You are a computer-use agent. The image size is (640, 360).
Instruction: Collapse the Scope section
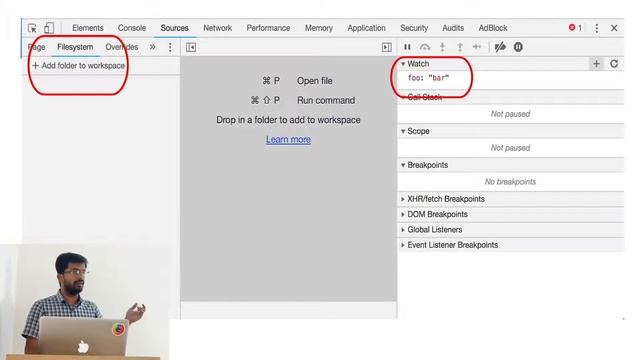416,131
